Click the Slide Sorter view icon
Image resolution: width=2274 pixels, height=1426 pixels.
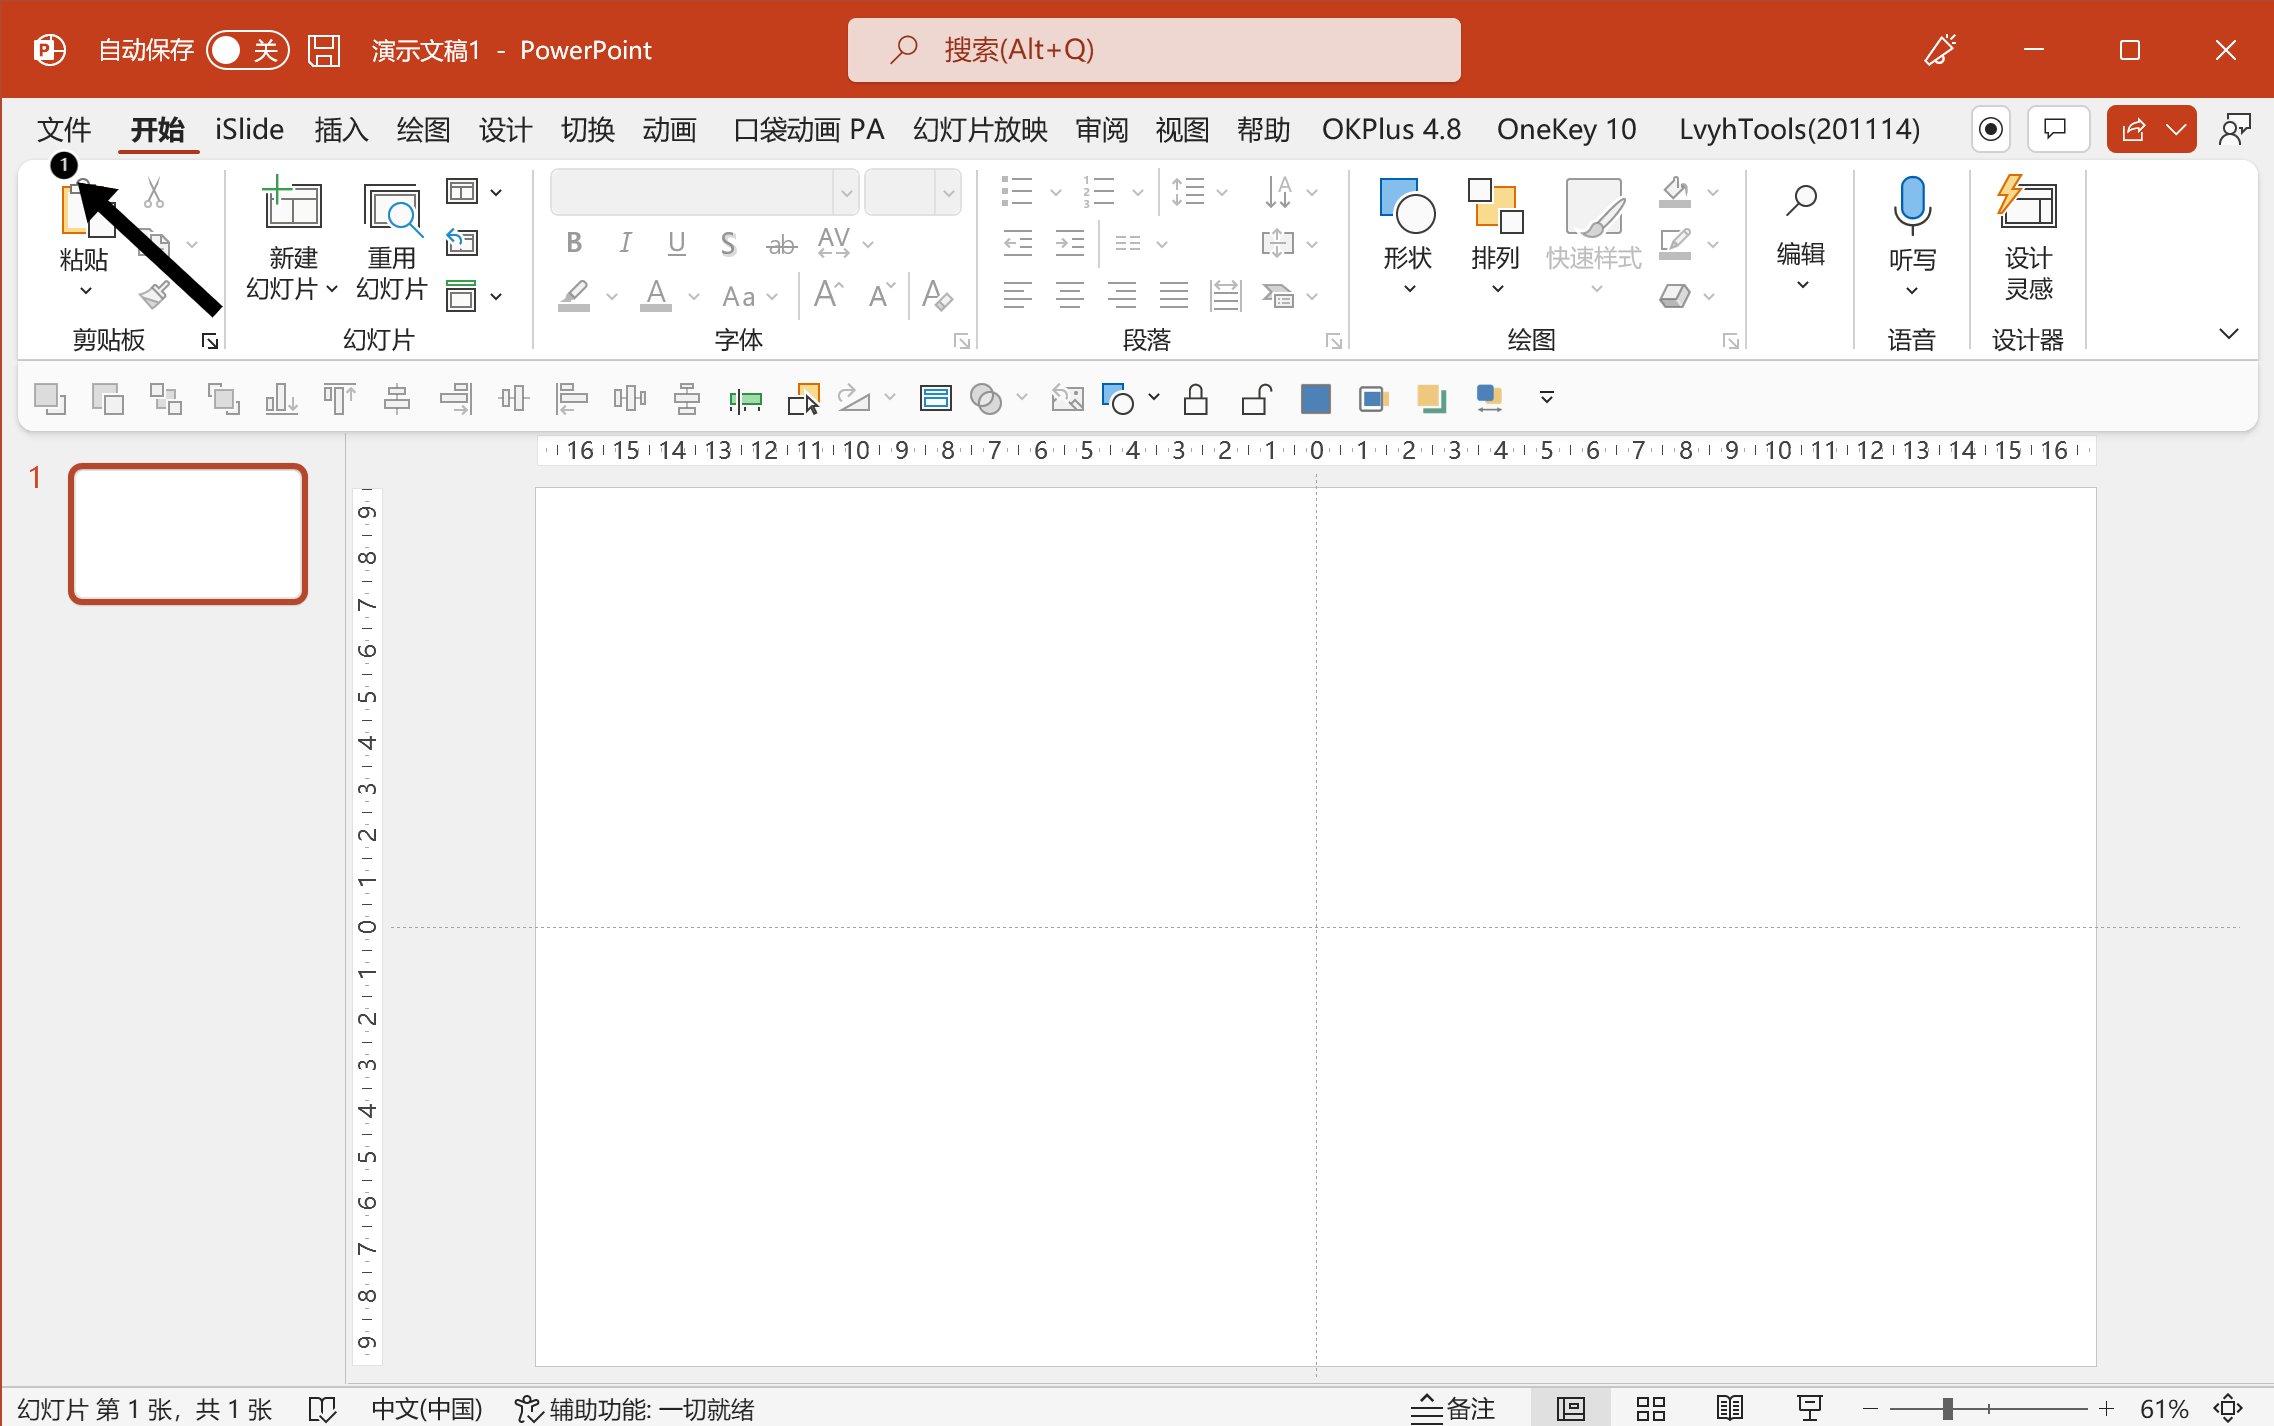point(1650,1409)
